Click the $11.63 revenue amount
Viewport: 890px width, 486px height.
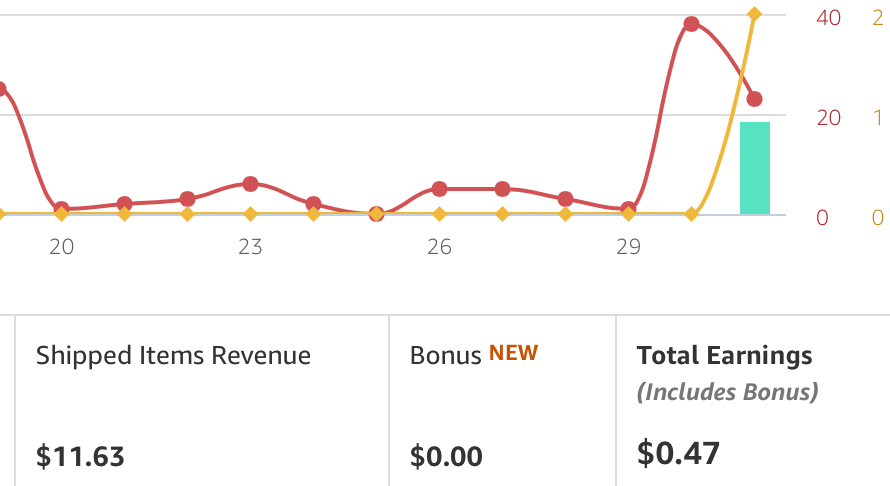coord(80,457)
